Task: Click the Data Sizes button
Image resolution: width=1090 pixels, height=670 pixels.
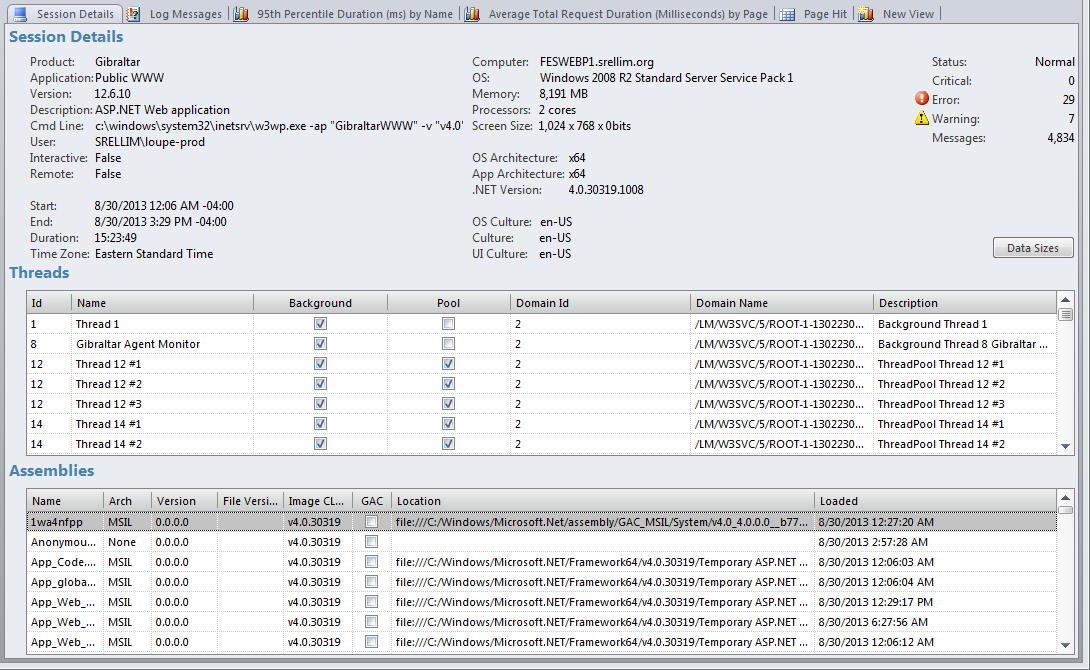Action: click(1033, 247)
